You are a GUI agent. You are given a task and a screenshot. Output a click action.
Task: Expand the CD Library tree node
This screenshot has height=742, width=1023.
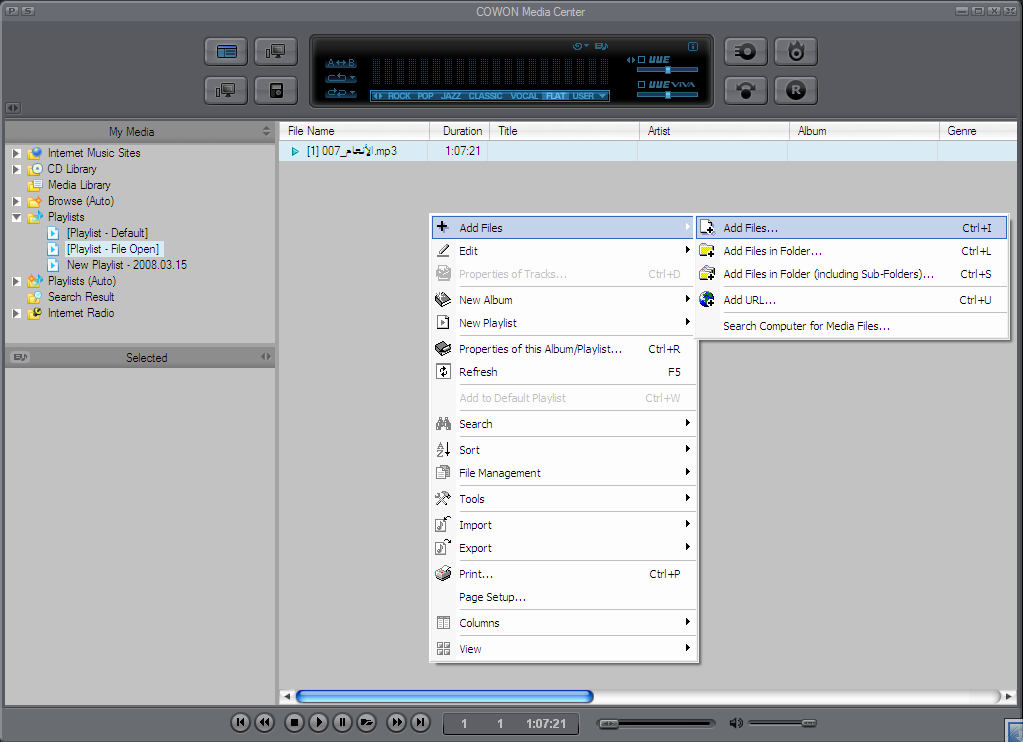pyautogui.click(x=16, y=169)
